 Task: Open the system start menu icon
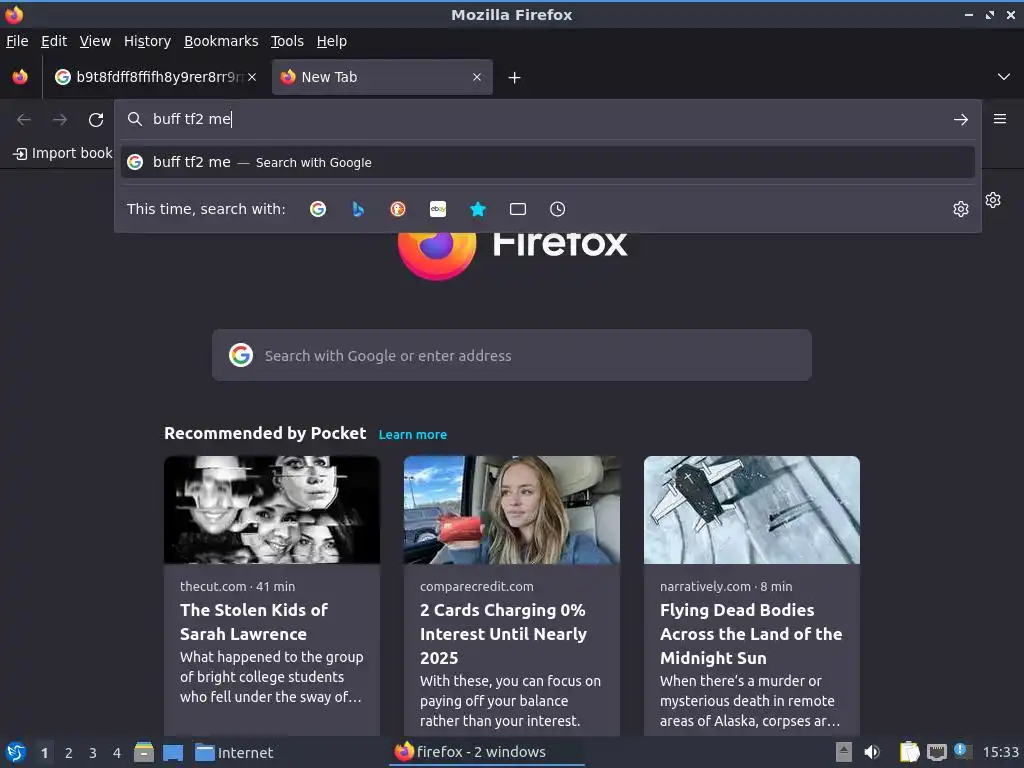[x=16, y=752]
